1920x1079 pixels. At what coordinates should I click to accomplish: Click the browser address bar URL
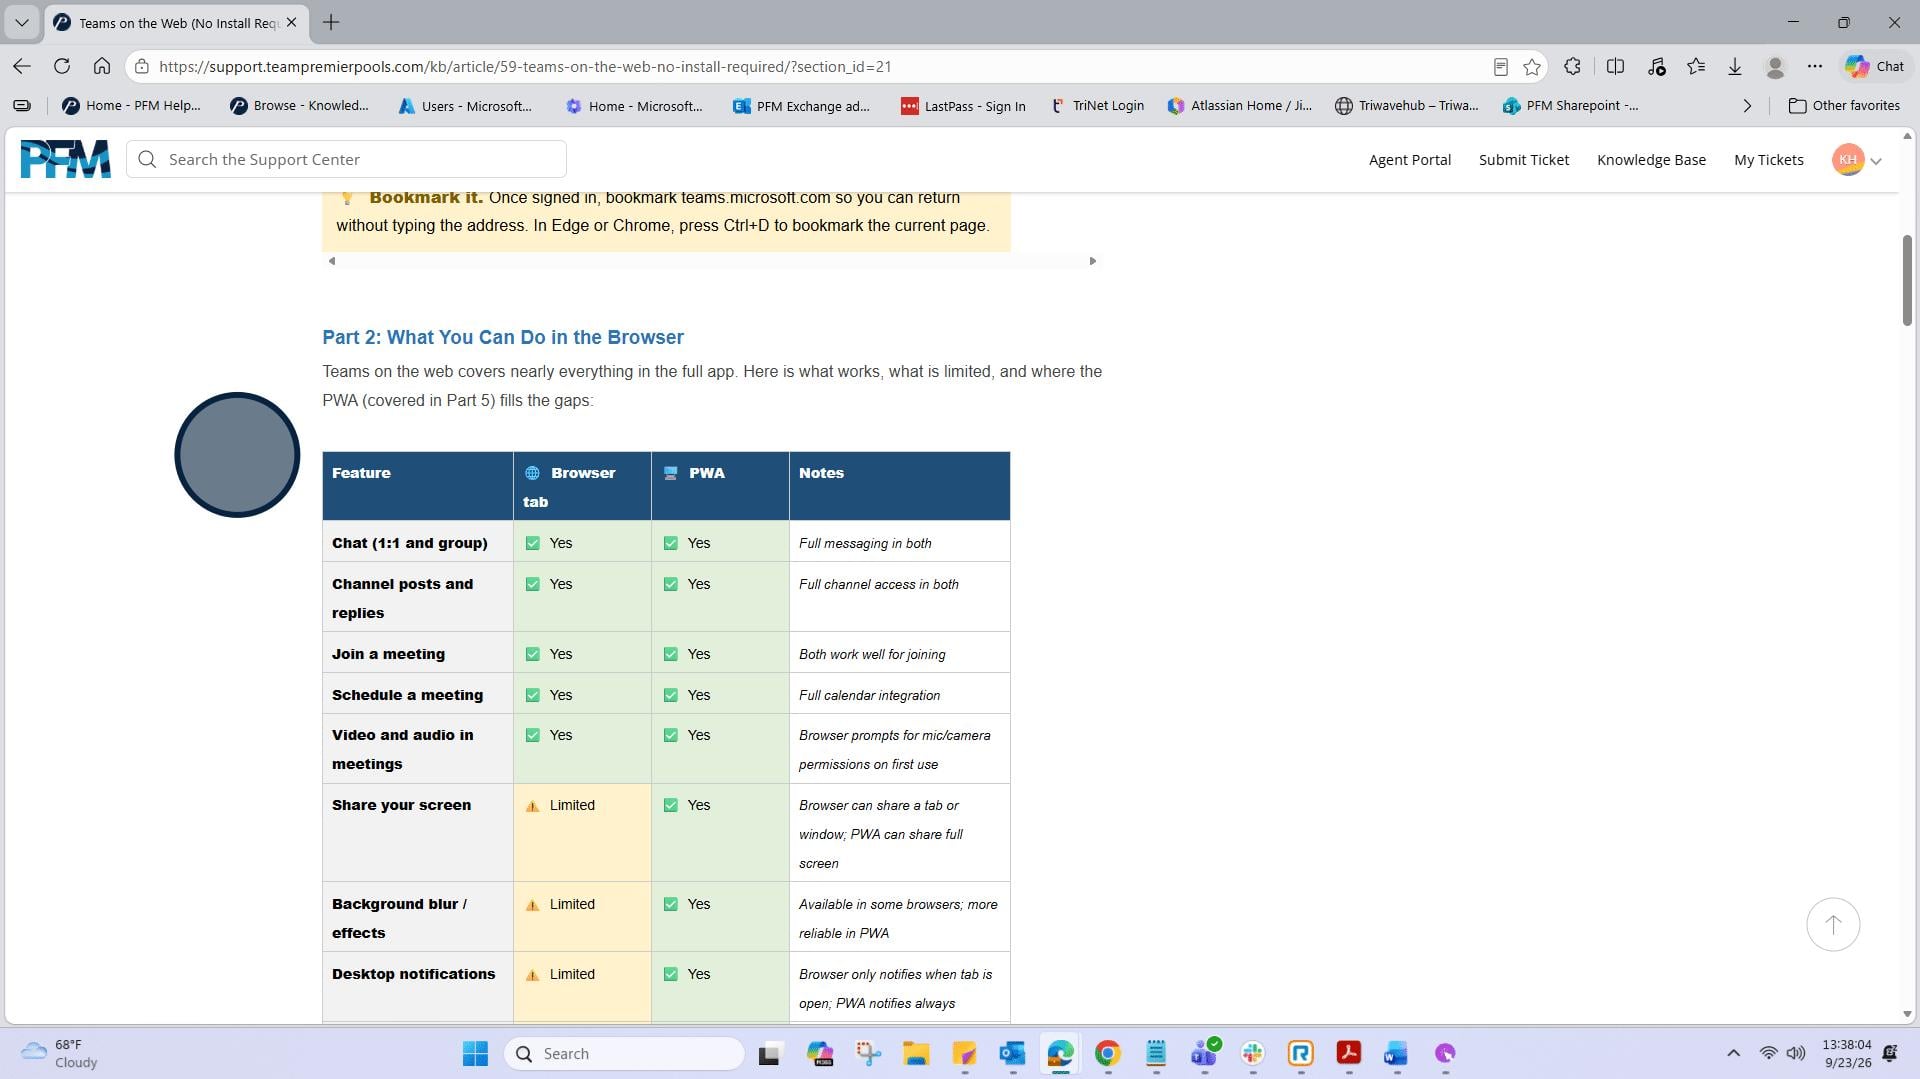(x=524, y=67)
